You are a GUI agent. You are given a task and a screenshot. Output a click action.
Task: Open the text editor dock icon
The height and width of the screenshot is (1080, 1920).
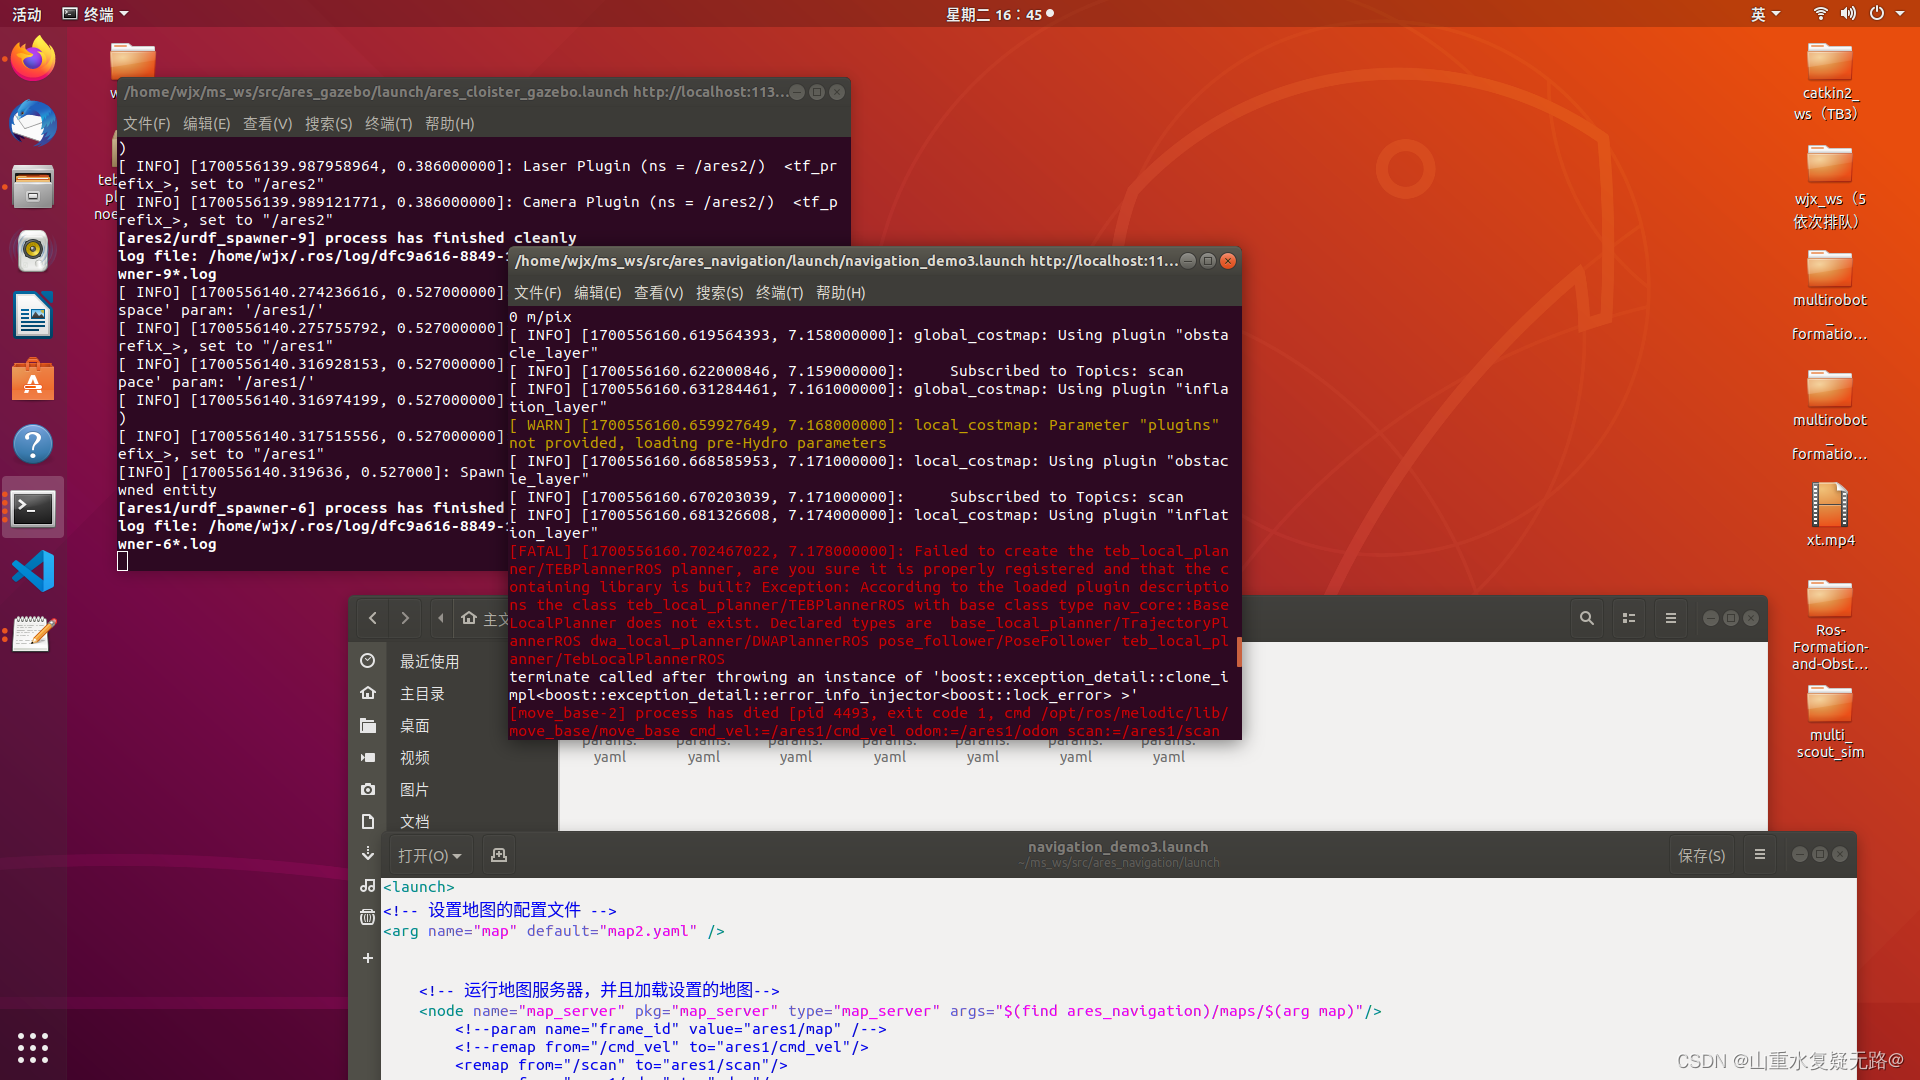coord(33,635)
